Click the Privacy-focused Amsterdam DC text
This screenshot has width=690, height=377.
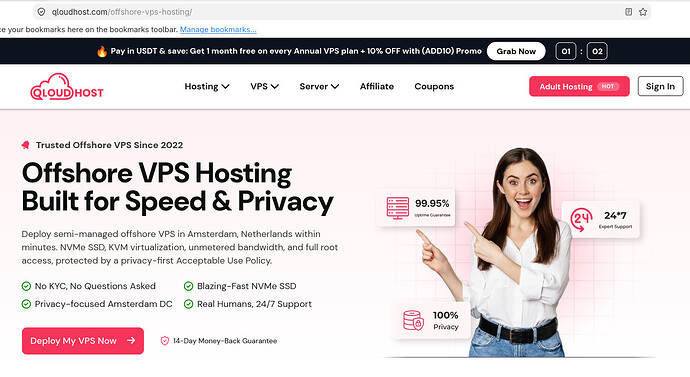(x=103, y=304)
